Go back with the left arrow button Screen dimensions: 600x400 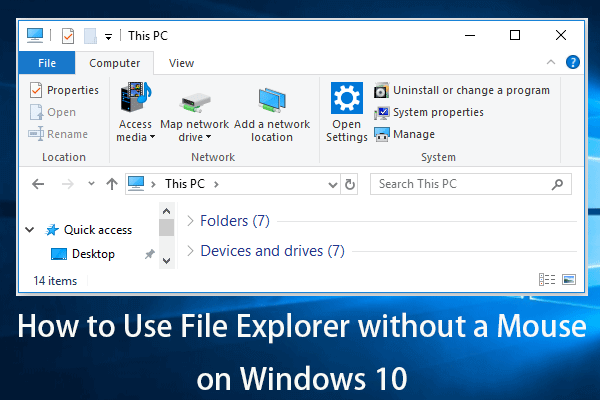(x=38, y=184)
